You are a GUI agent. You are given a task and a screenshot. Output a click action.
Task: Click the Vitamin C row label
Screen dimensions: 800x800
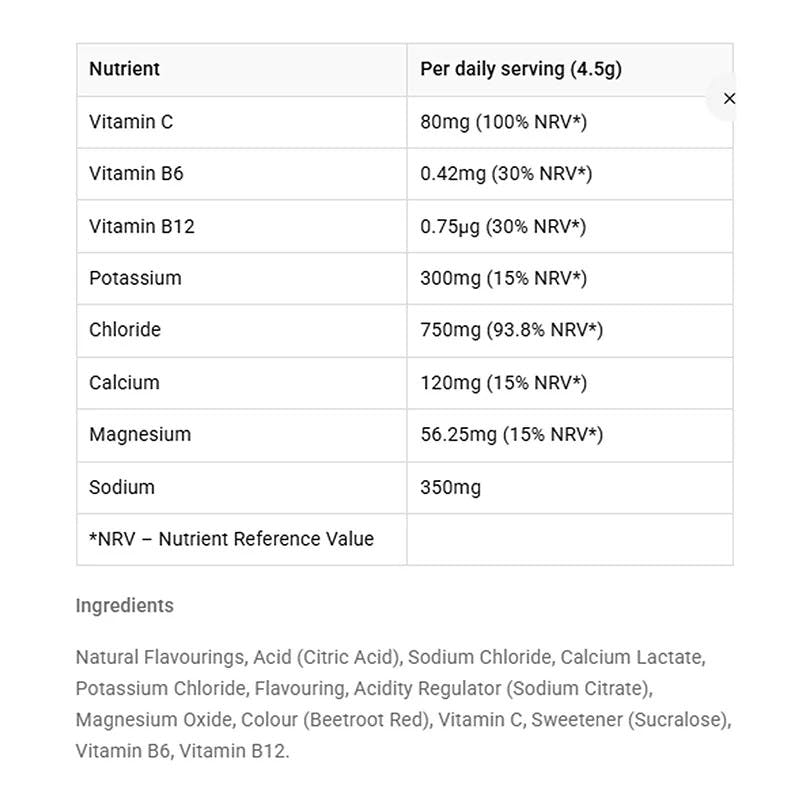[131, 122]
